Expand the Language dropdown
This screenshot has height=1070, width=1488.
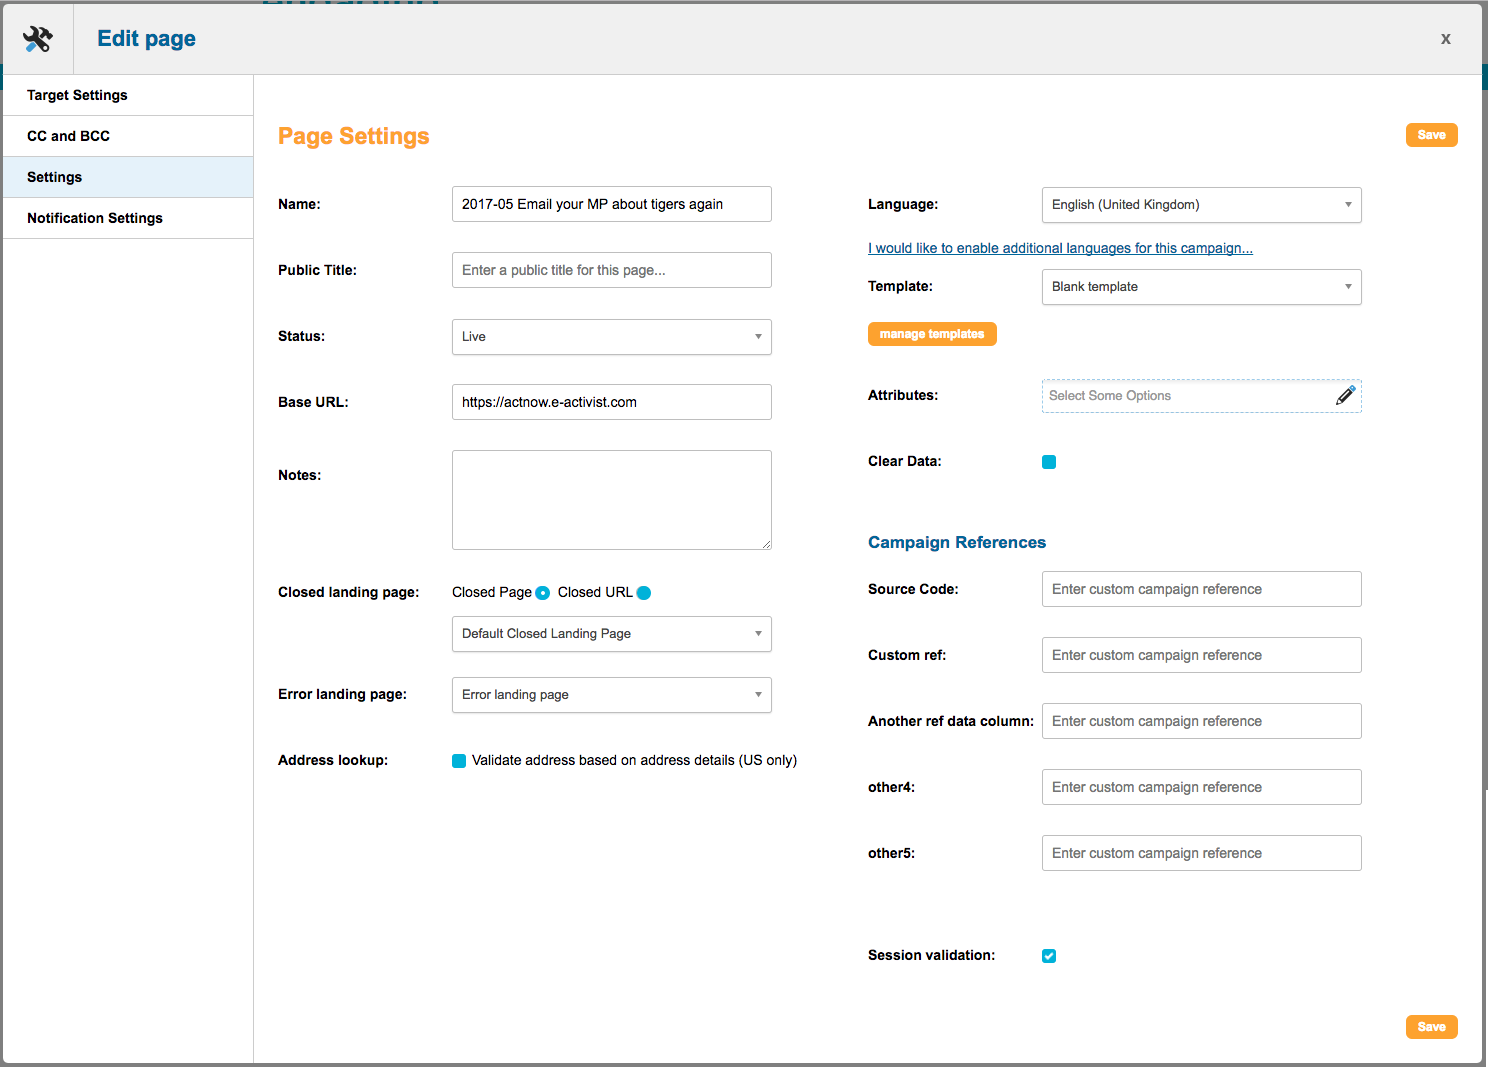coord(1201,205)
